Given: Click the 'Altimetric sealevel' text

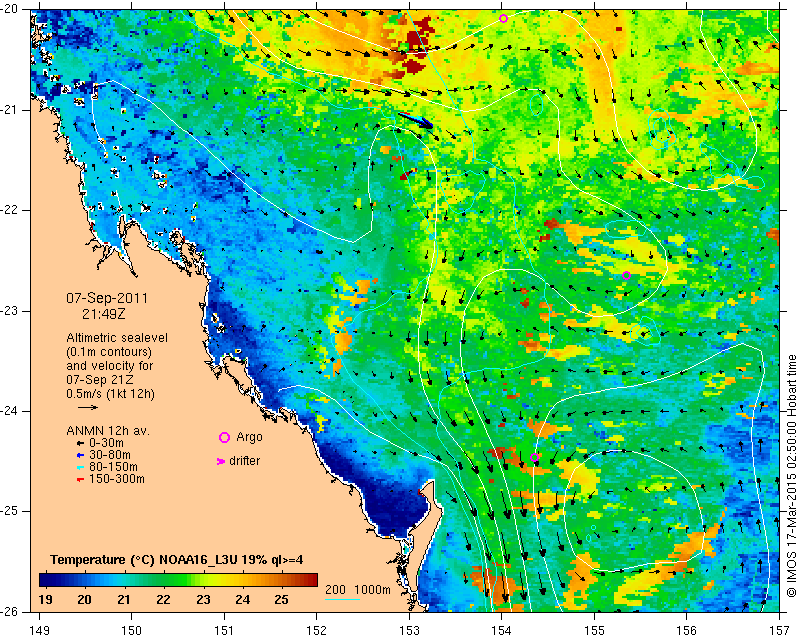Looking at the screenshot, I should click(117, 338).
